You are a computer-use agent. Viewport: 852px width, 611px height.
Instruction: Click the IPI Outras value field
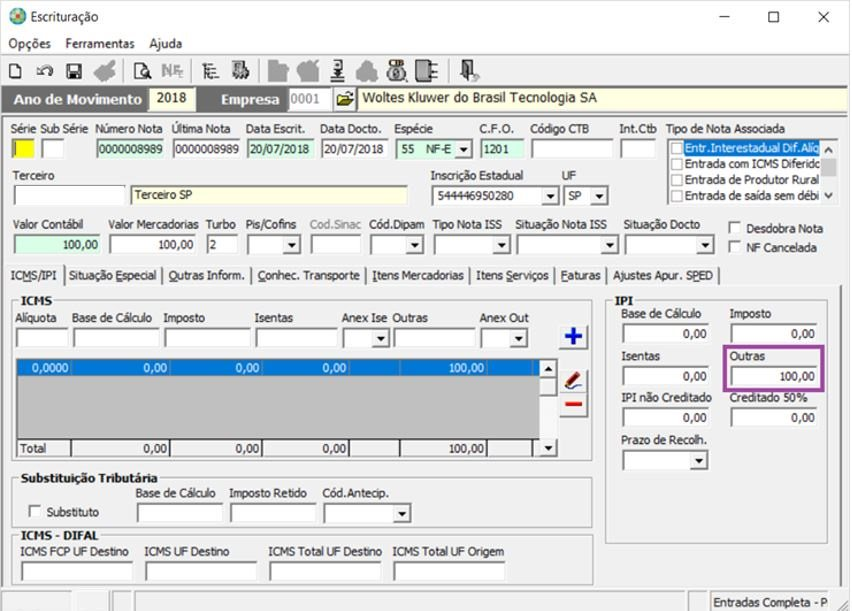click(772, 377)
